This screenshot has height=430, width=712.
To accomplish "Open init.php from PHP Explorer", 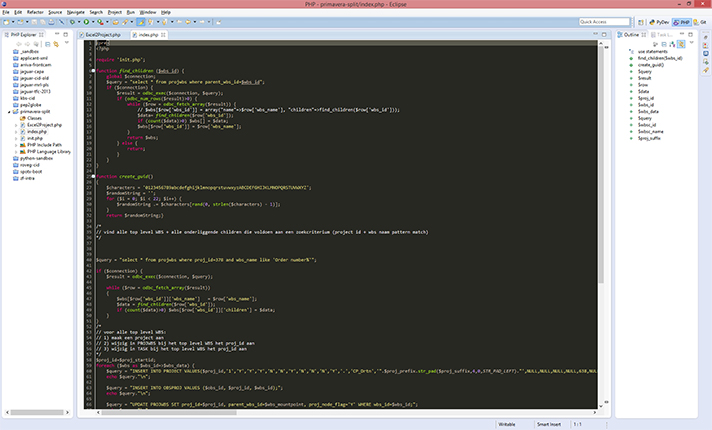I will tap(36, 137).
